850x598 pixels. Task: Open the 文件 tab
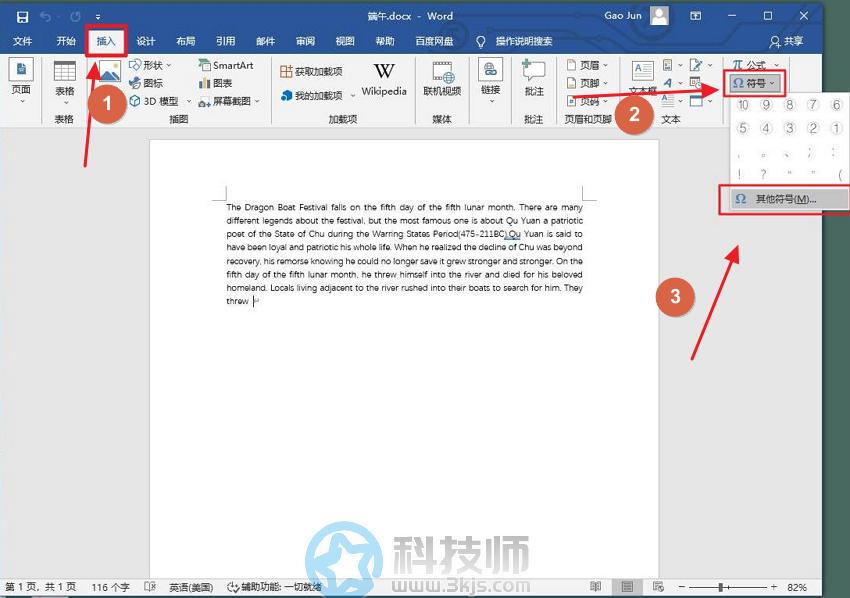[23, 41]
